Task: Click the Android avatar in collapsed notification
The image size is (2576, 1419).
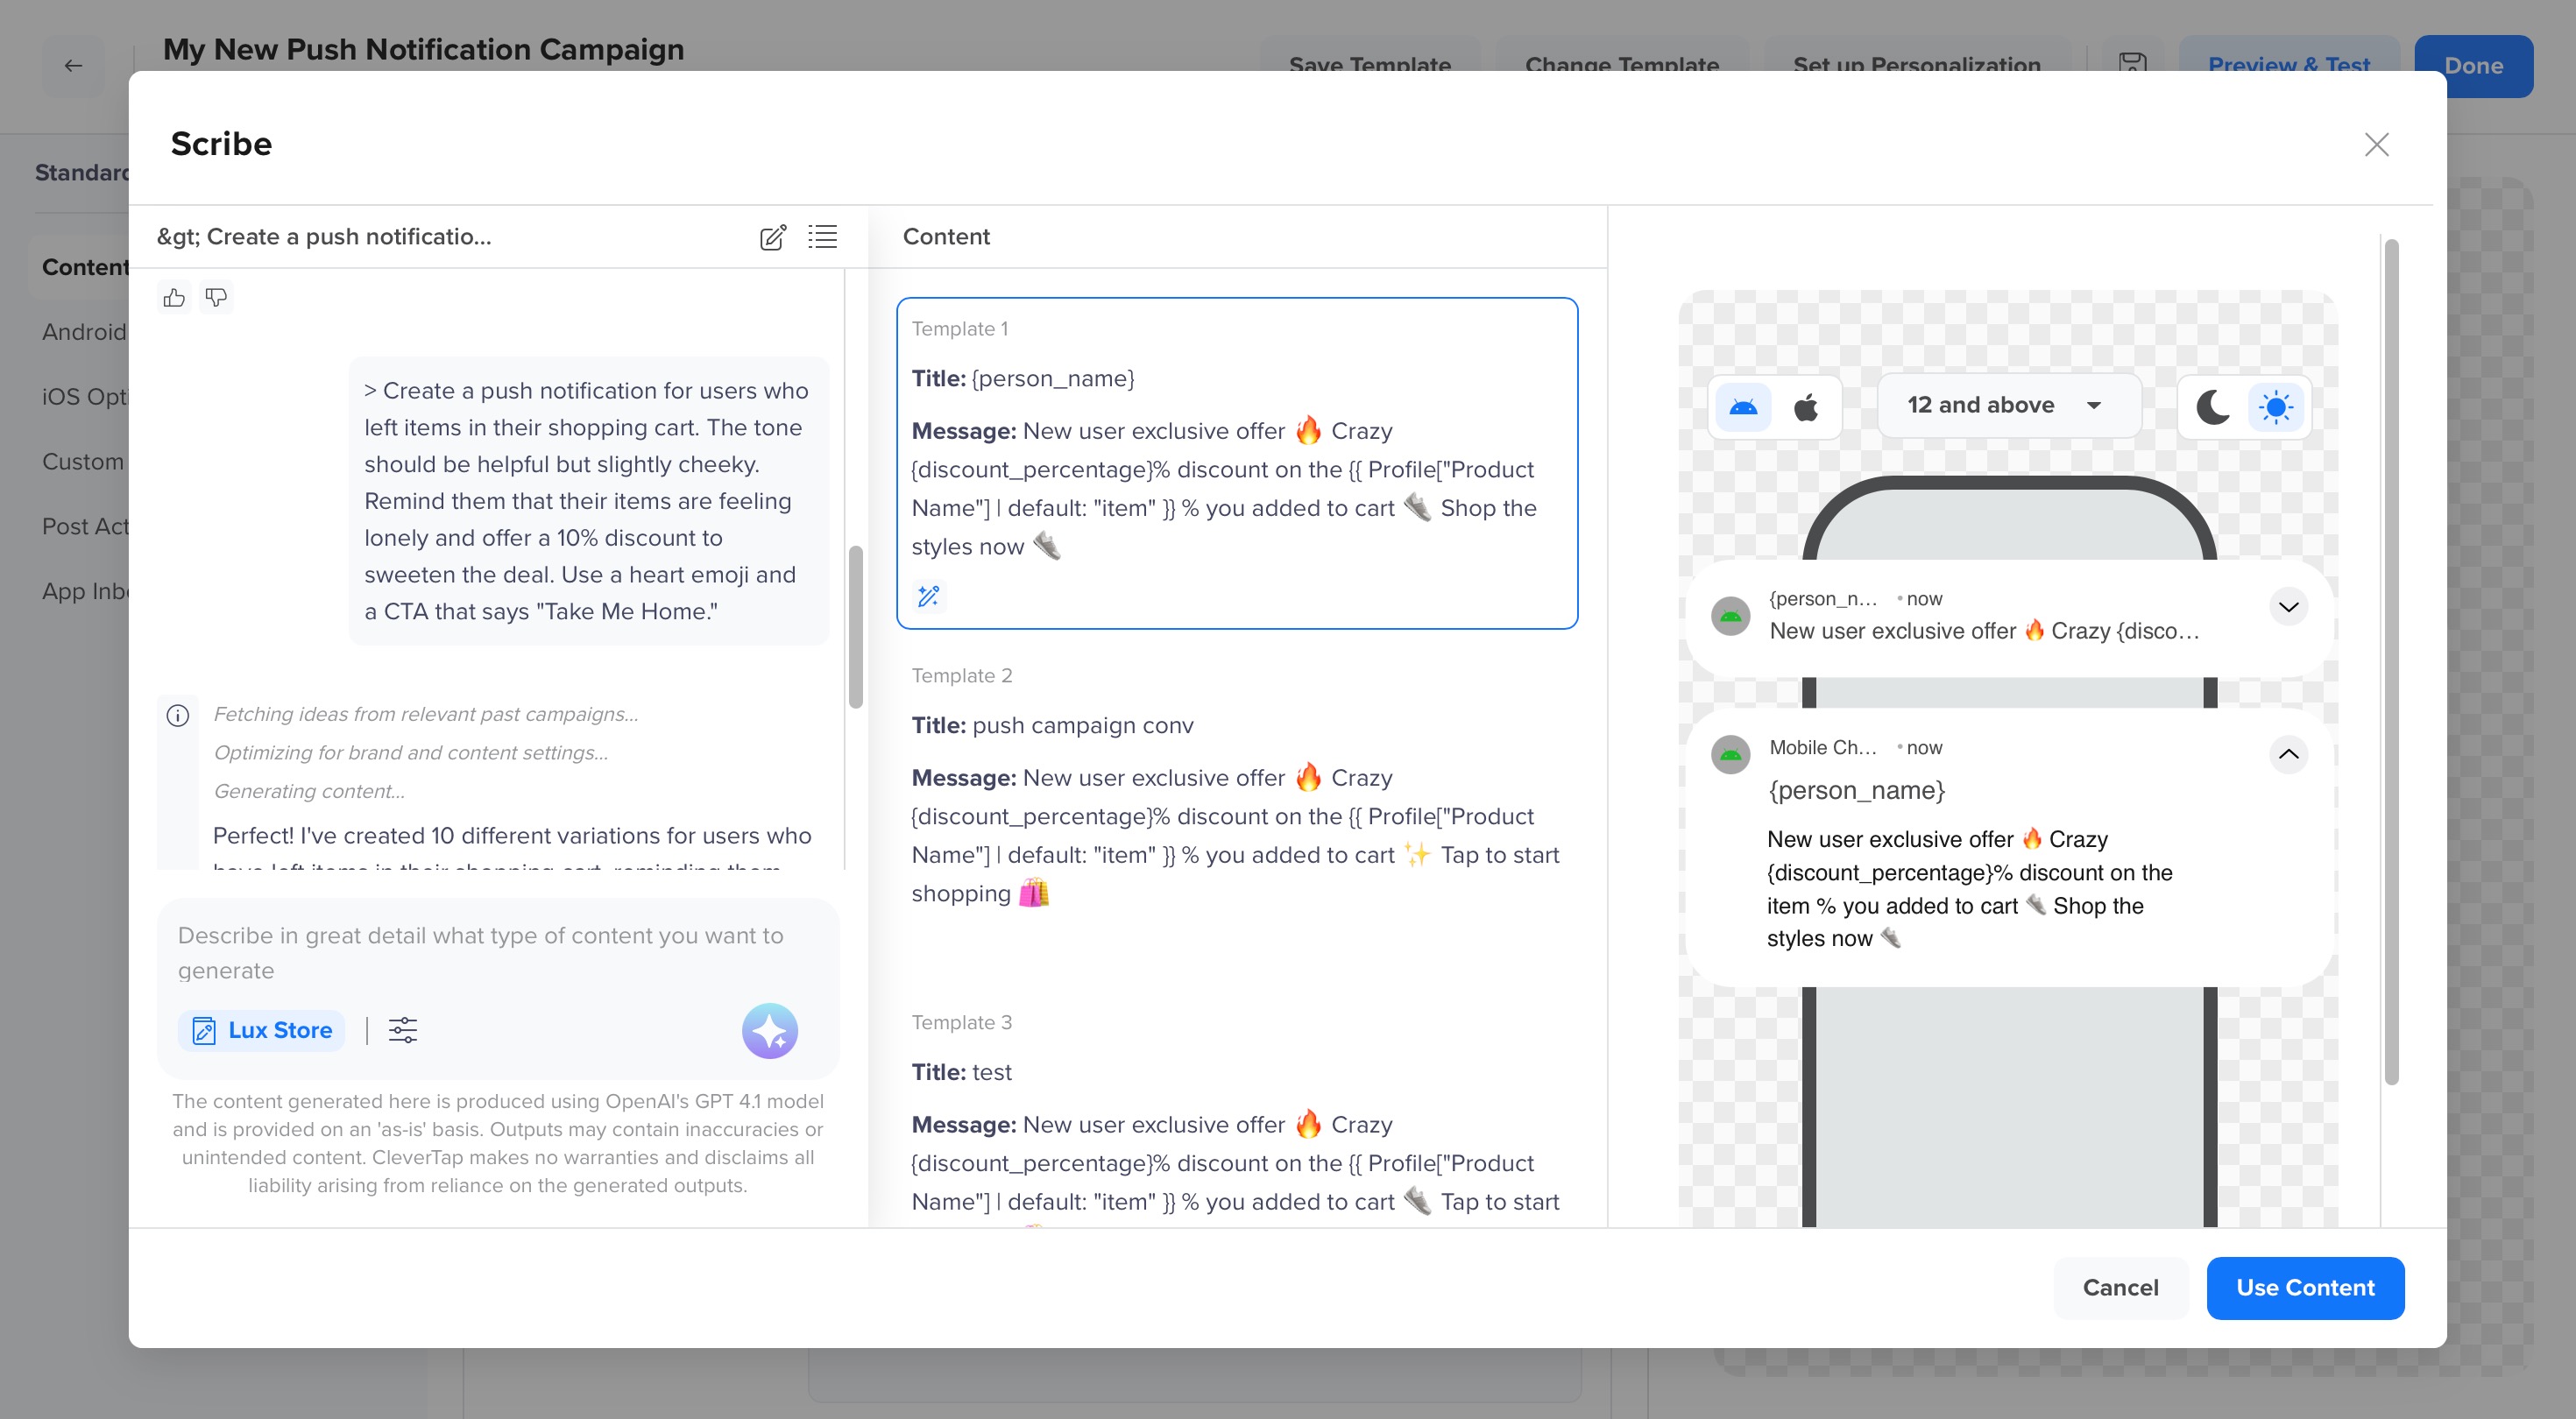Action: point(1730,616)
